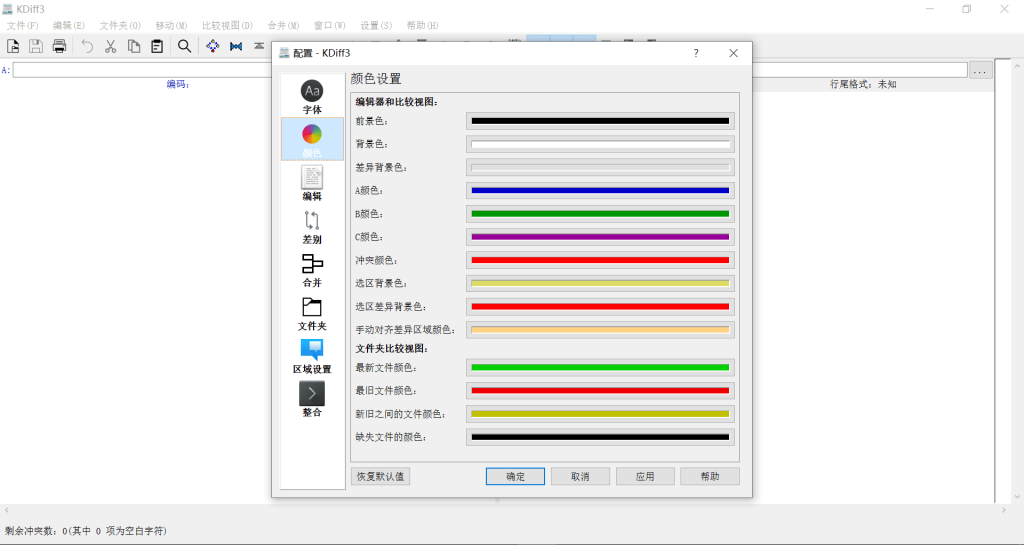Change the A颜色 blue swatch
1024x545 pixels.
pos(600,191)
